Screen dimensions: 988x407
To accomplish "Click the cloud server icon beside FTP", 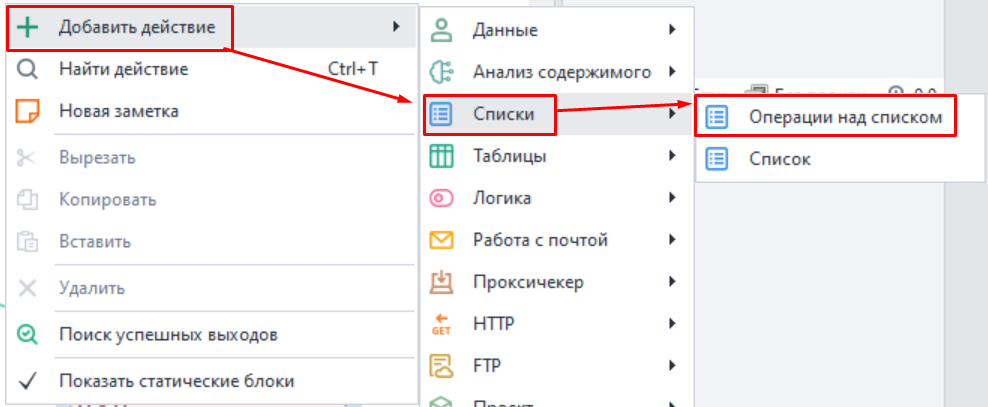I will coord(441,366).
